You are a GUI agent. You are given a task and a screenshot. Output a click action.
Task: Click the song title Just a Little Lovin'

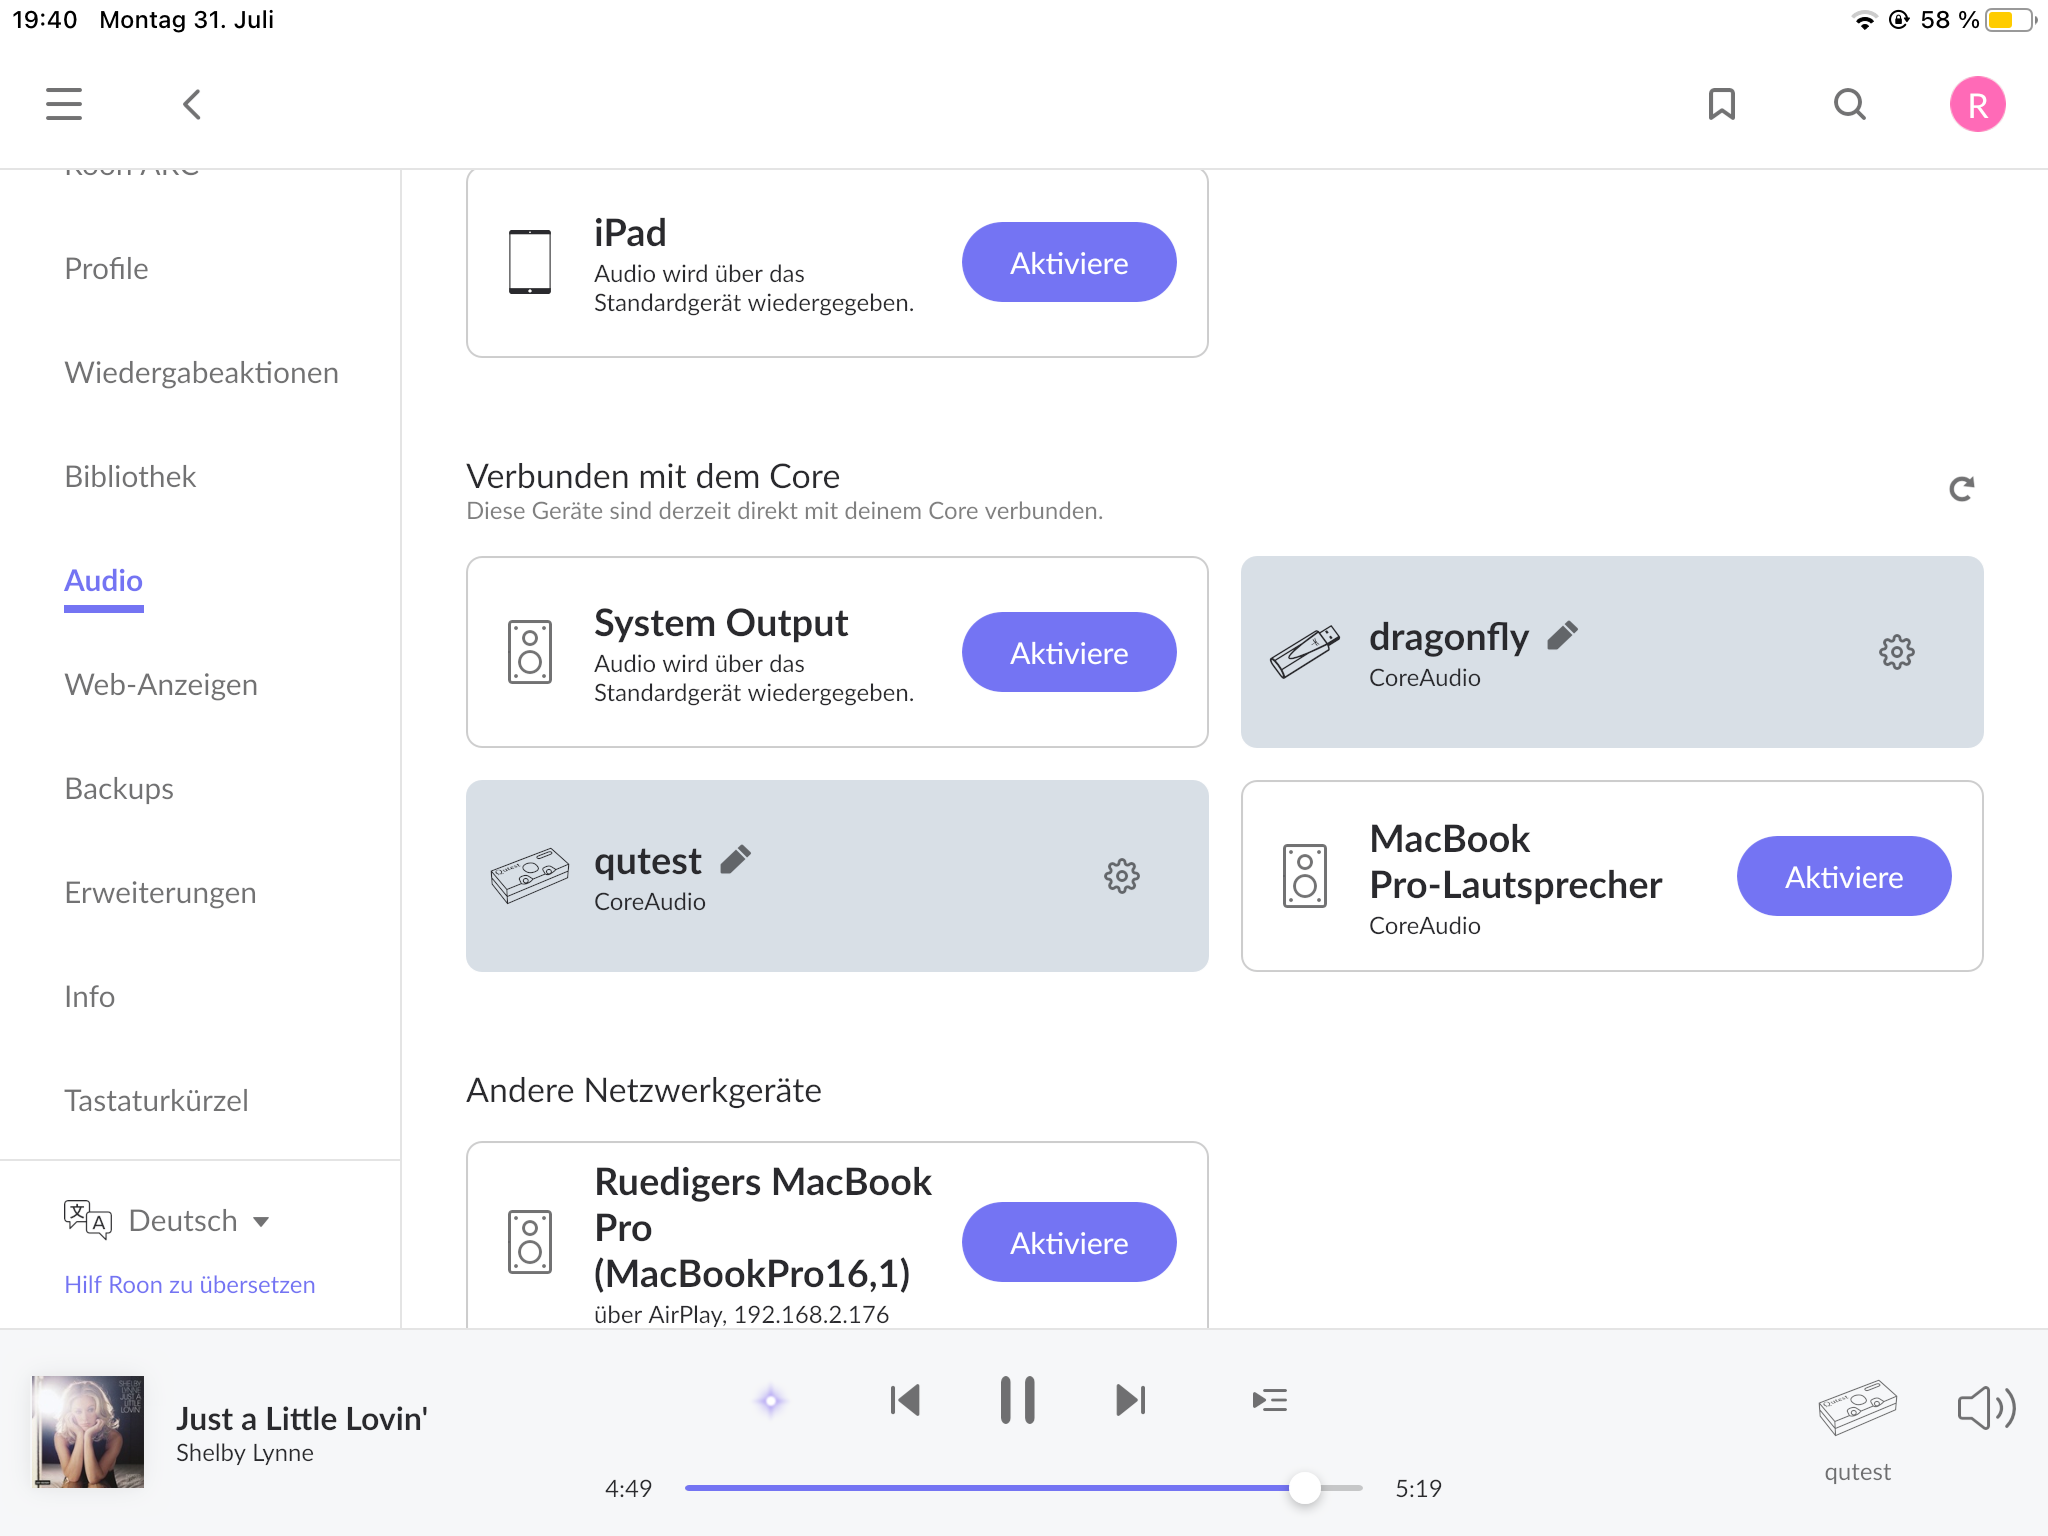(x=302, y=1419)
